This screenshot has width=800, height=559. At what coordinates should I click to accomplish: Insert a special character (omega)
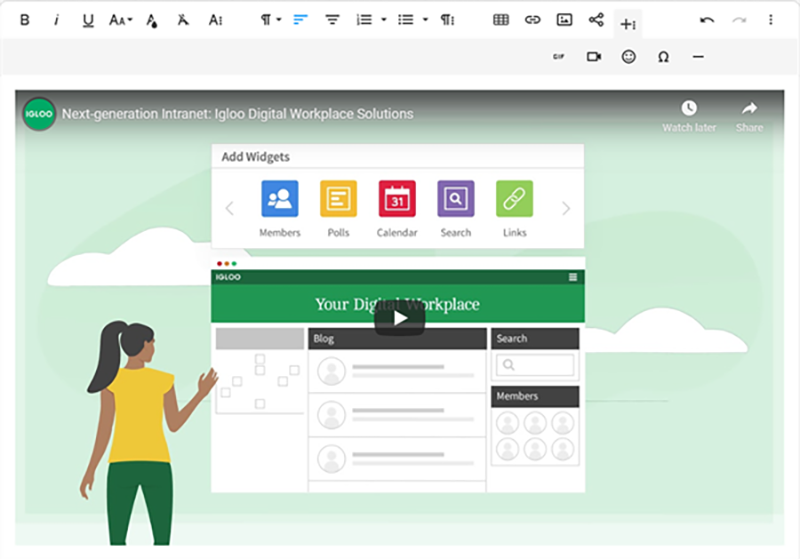(663, 57)
